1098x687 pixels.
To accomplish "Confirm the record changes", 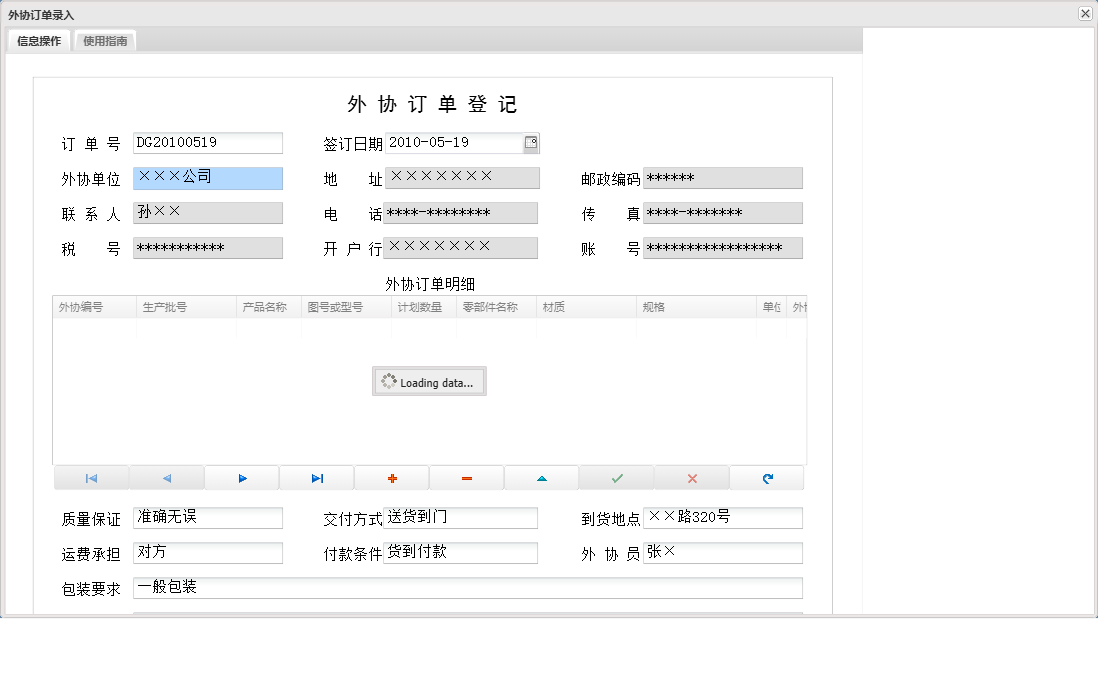I will click(616, 477).
